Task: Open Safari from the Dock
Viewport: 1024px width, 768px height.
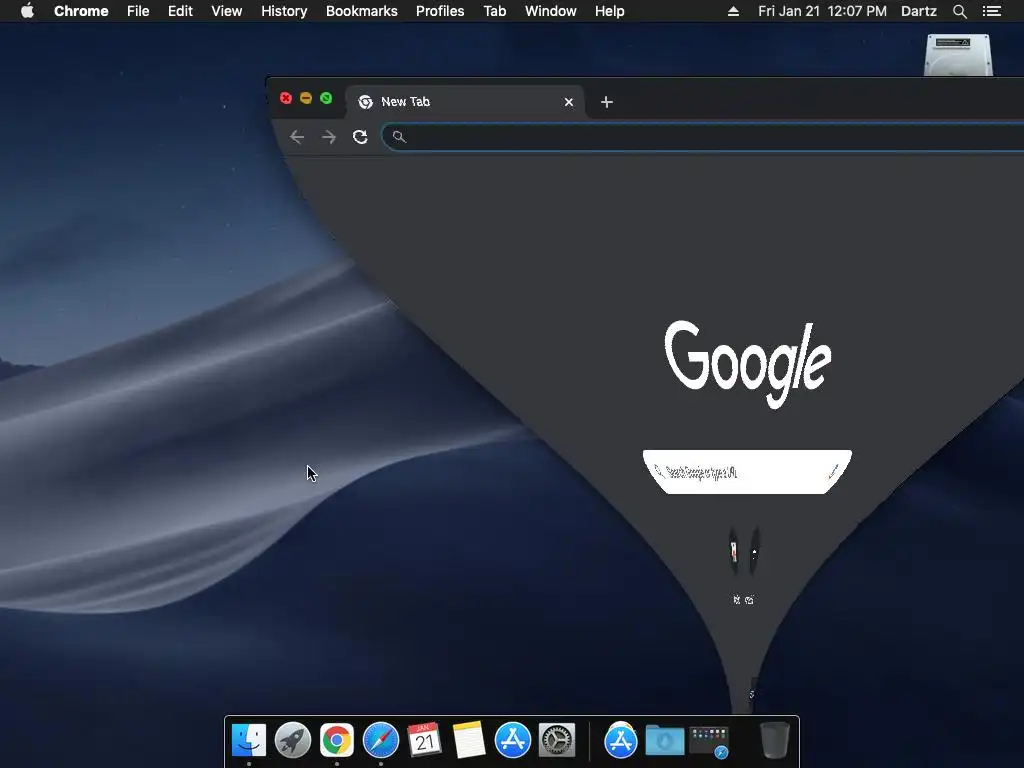Action: pyautogui.click(x=381, y=740)
